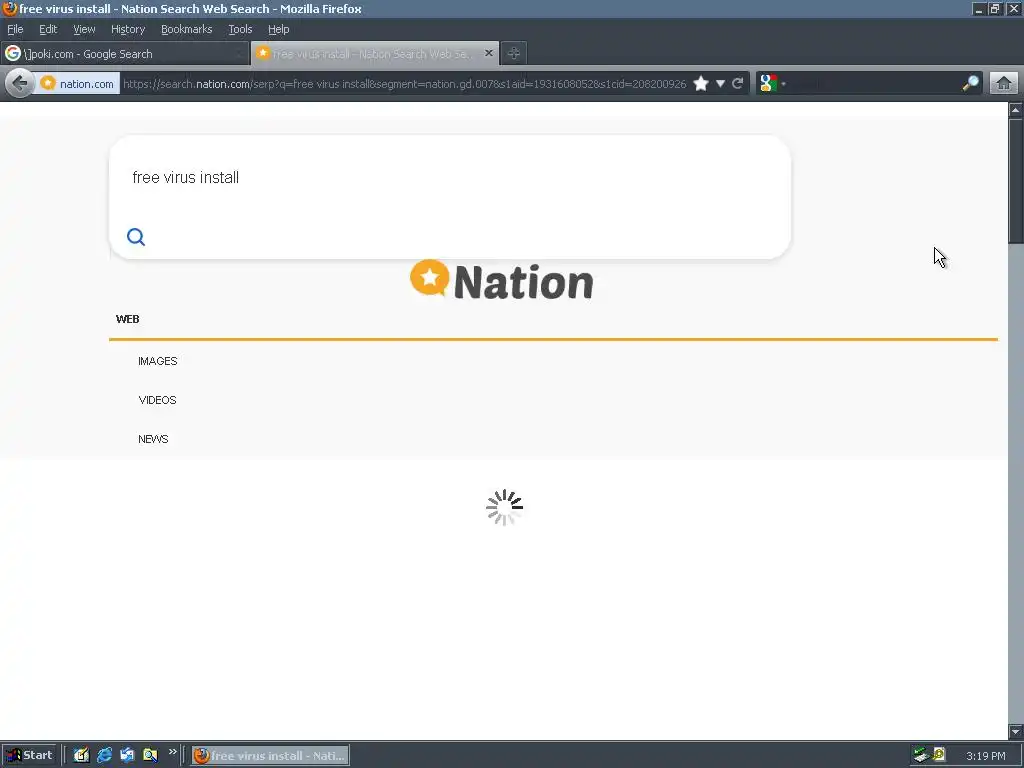This screenshot has height=768, width=1024.
Task: Click the blue search magnifier icon
Action: point(136,237)
